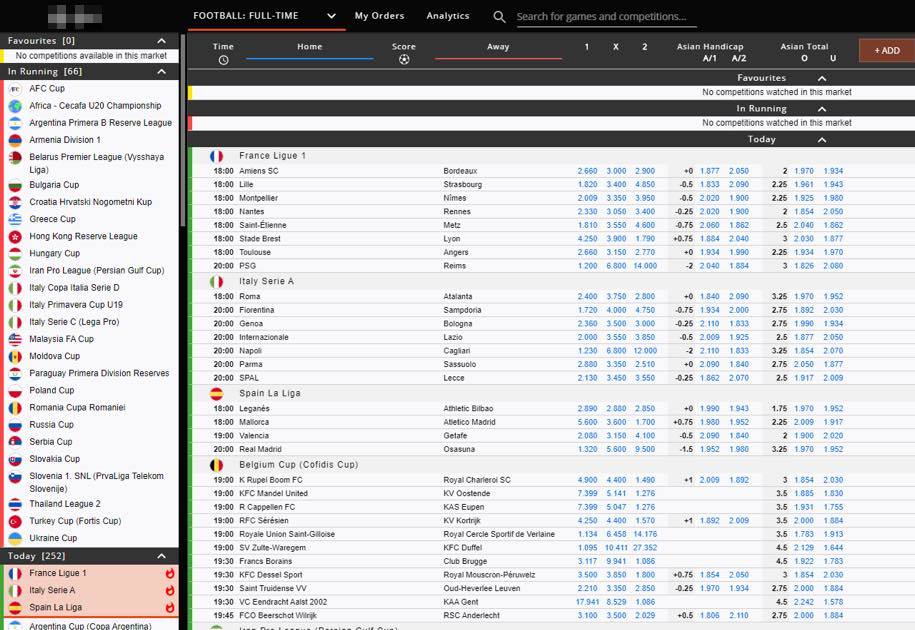Collapse the sidebar Favourites [0] section
The height and width of the screenshot is (630, 915).
[162, 41]
